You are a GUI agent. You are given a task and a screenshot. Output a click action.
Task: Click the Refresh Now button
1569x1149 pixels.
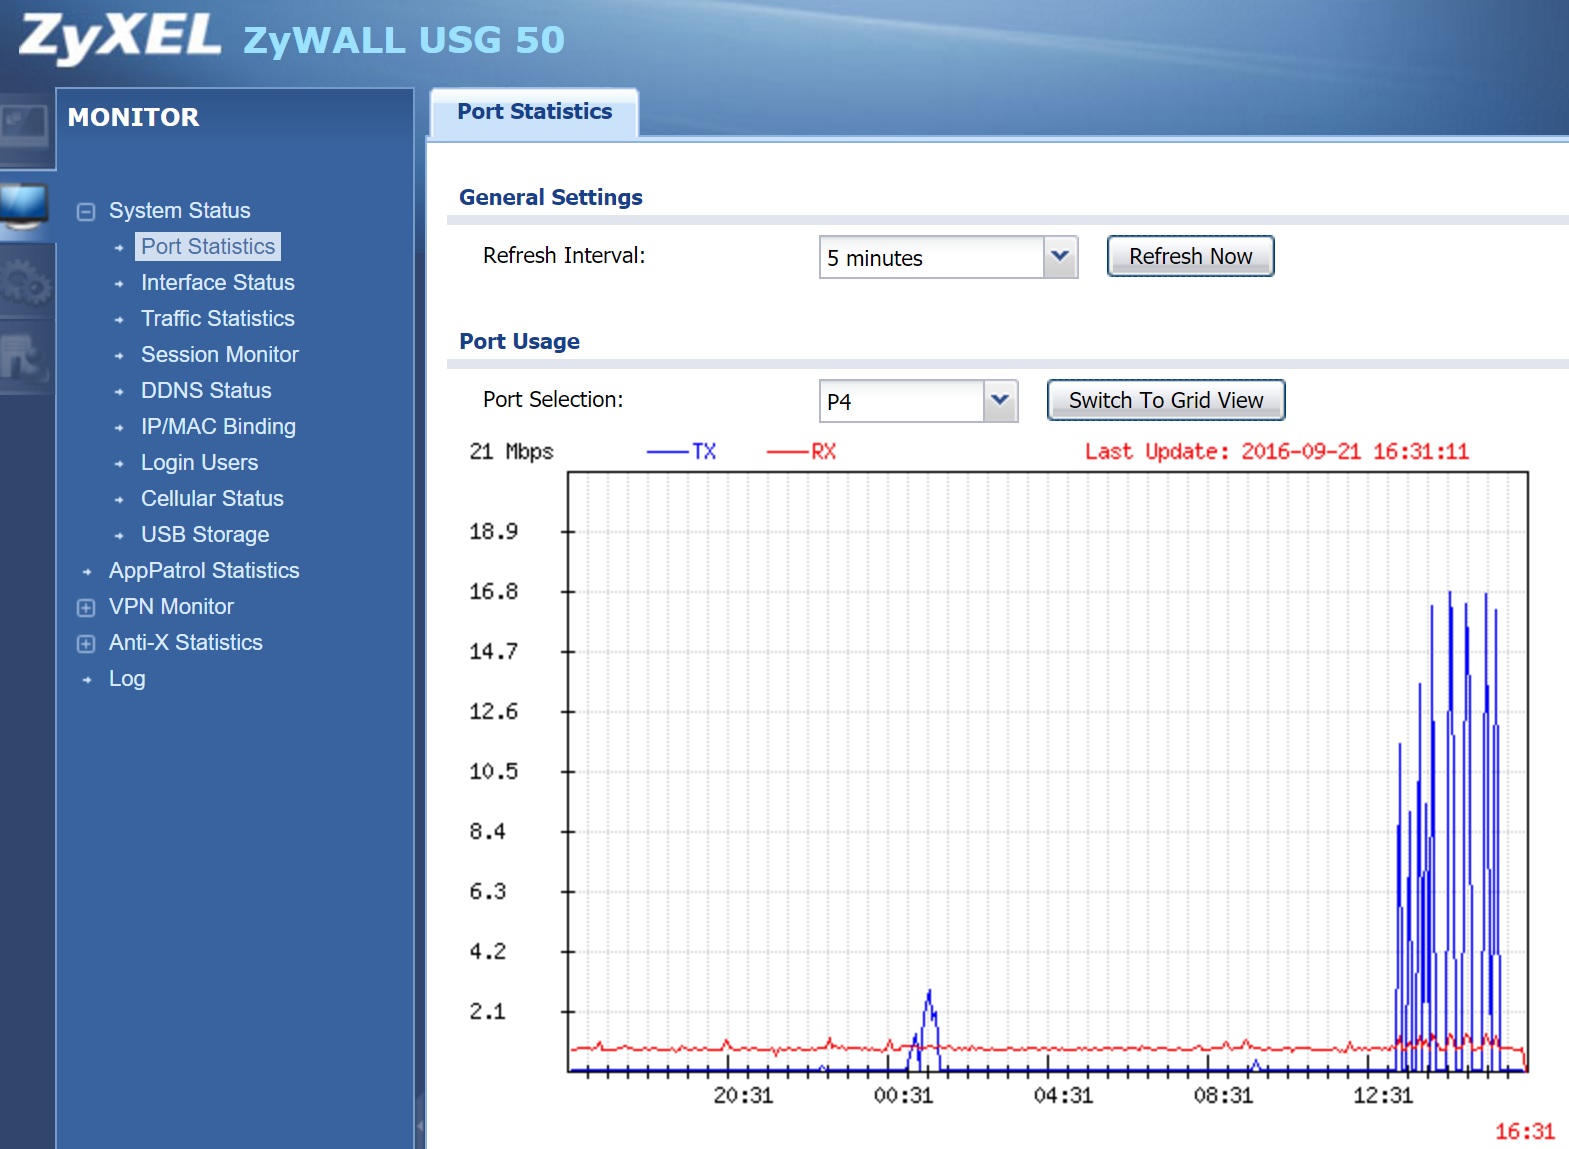(x=1190, y=256)
